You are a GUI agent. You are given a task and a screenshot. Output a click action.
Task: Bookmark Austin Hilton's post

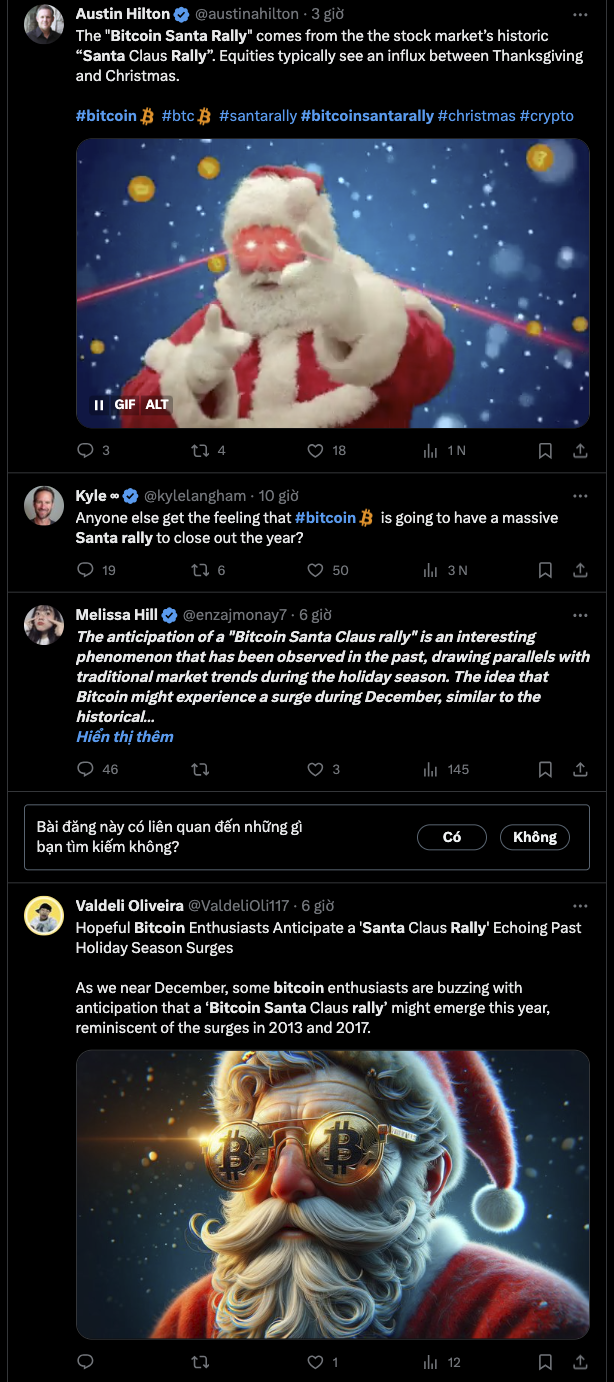(x=545, y=450)
